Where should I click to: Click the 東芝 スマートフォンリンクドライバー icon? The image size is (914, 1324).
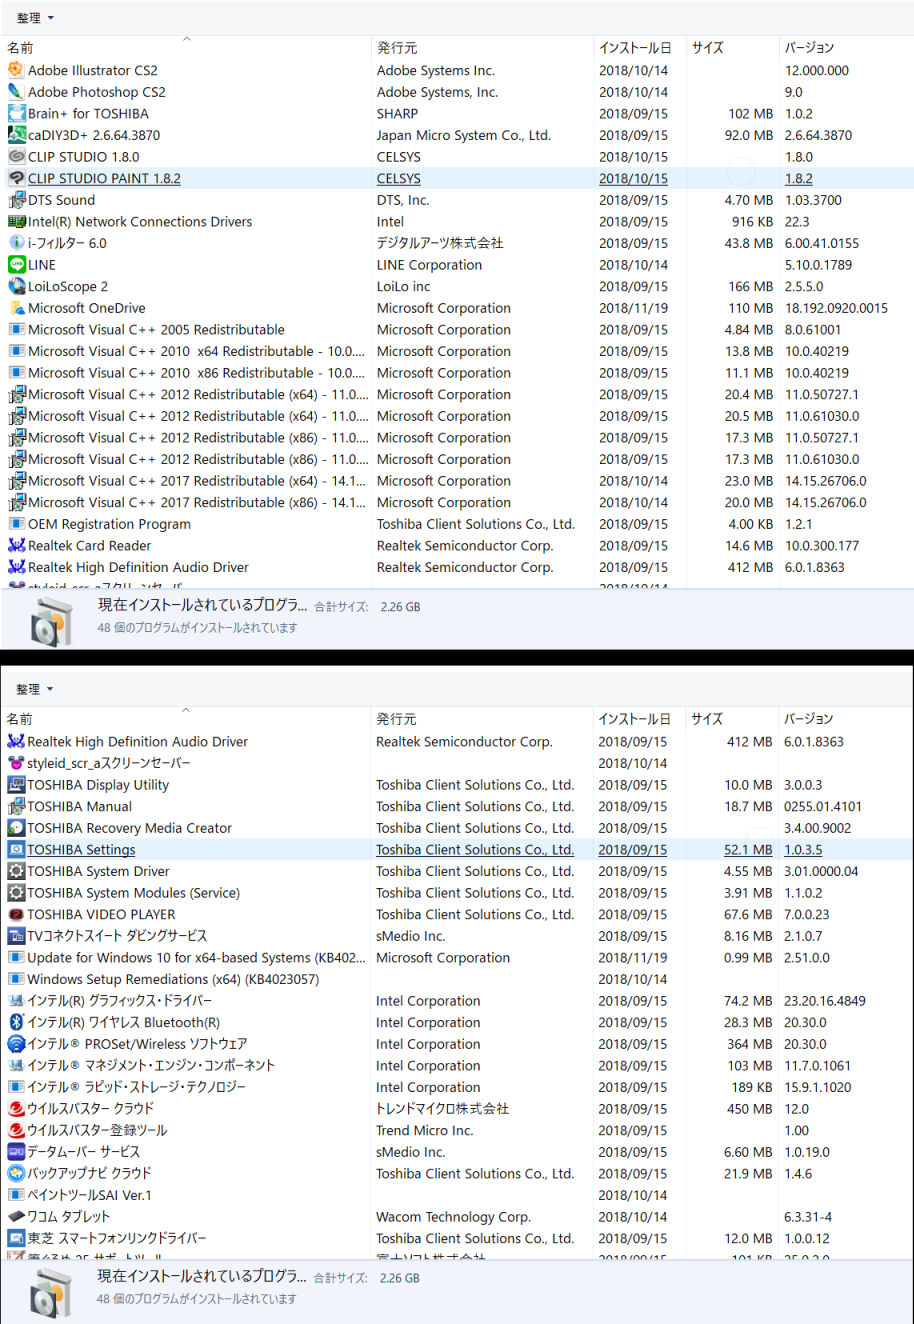pos(16,1238)
